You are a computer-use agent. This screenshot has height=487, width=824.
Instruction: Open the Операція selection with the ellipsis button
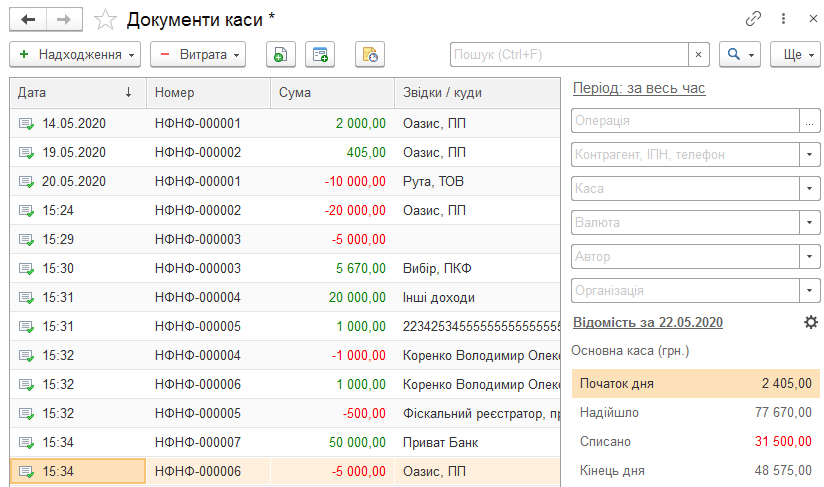[x=809, y=121]
